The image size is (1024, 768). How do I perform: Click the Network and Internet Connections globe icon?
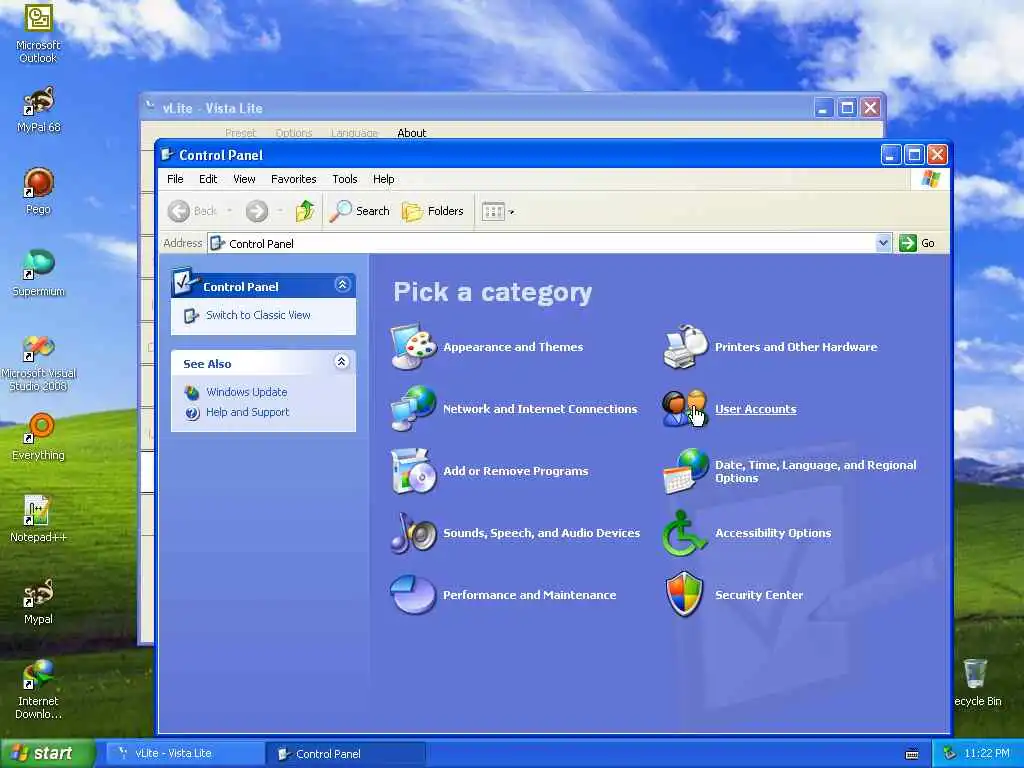(x=413, y=408)
